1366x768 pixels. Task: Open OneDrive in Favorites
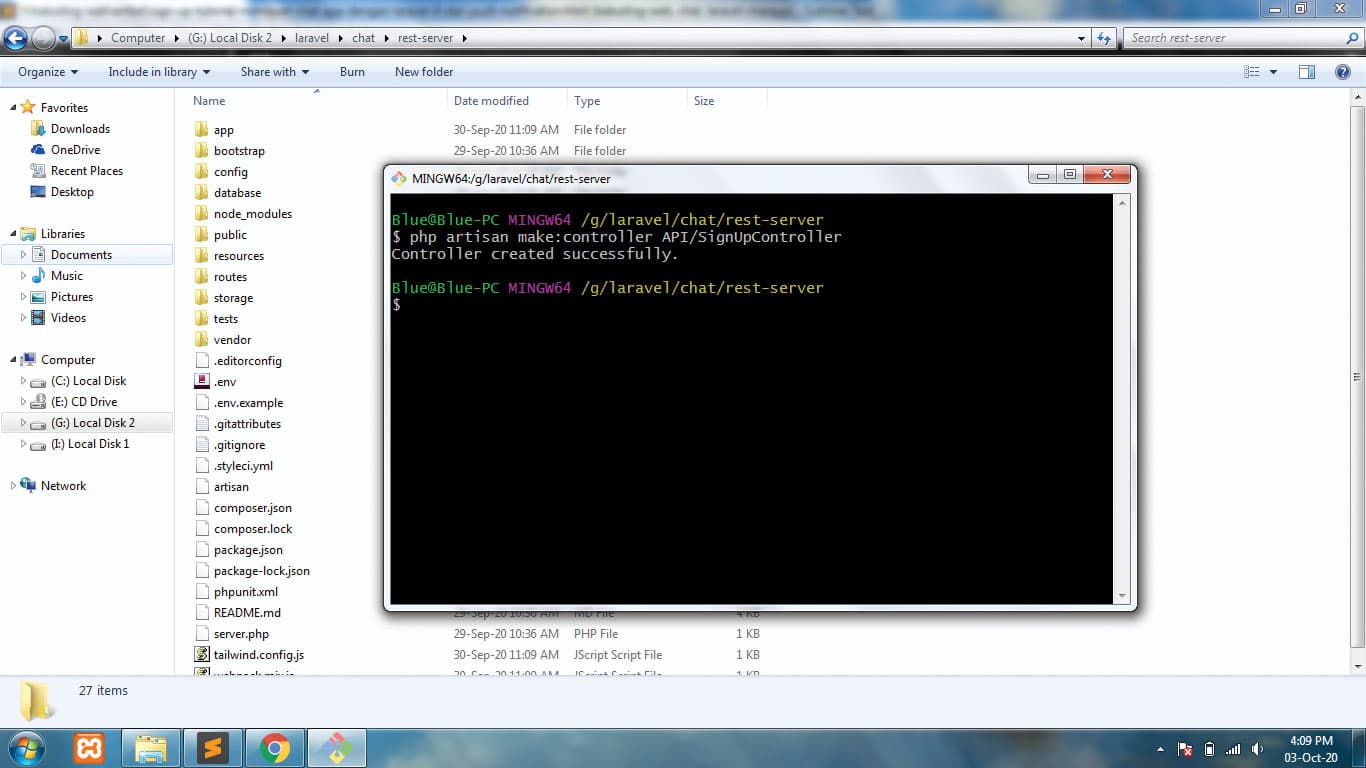75,150
